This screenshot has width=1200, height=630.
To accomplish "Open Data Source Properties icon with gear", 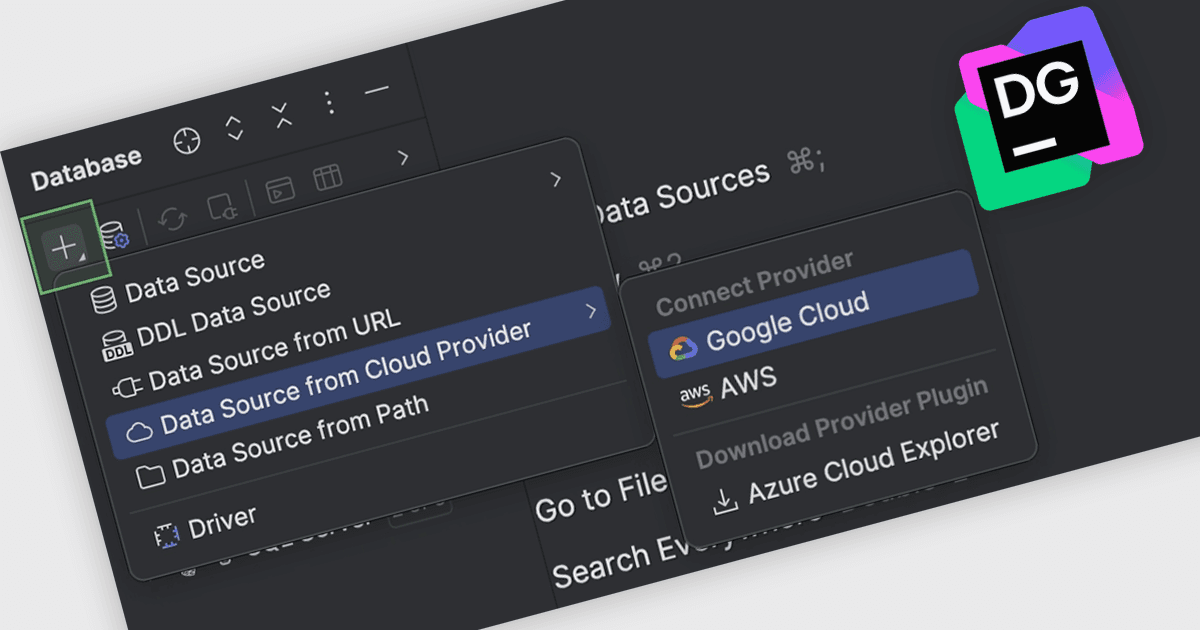I will pos(114,235).
